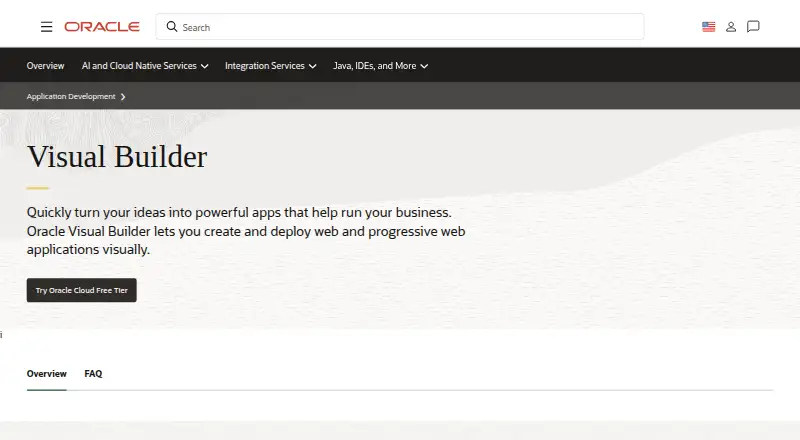Open the account profile icon
The image size is (800, 440).
pos(731,27)
